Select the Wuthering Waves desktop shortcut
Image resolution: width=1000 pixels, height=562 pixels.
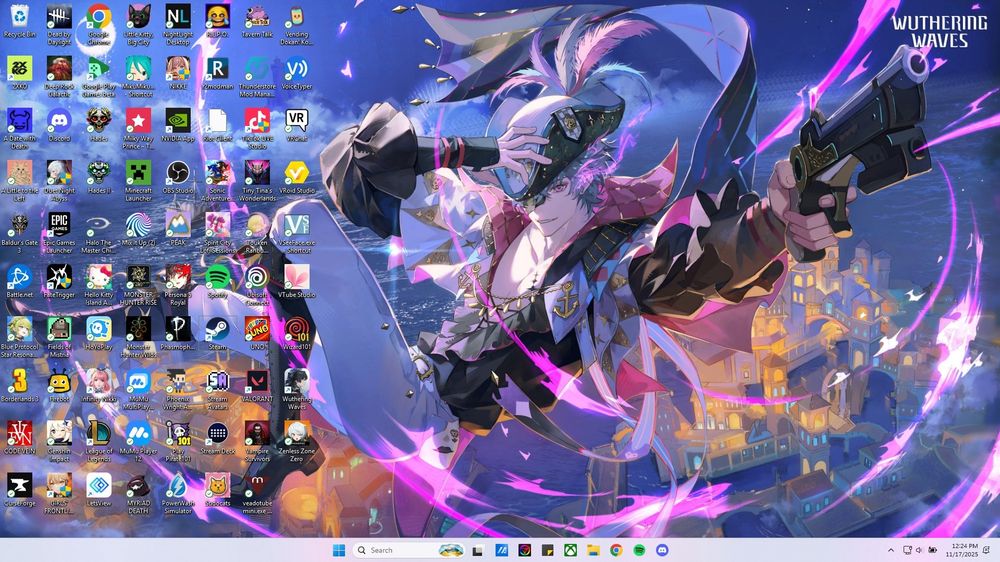pyautogui.click(x=297, y=390)
